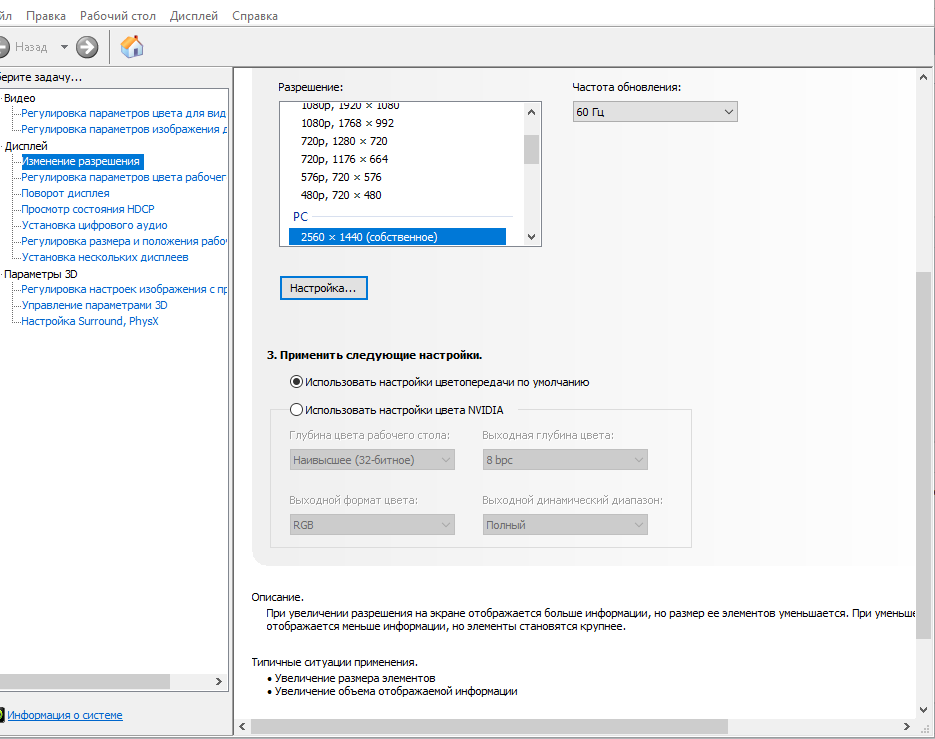Click Информация о системе link

point(64,715)
